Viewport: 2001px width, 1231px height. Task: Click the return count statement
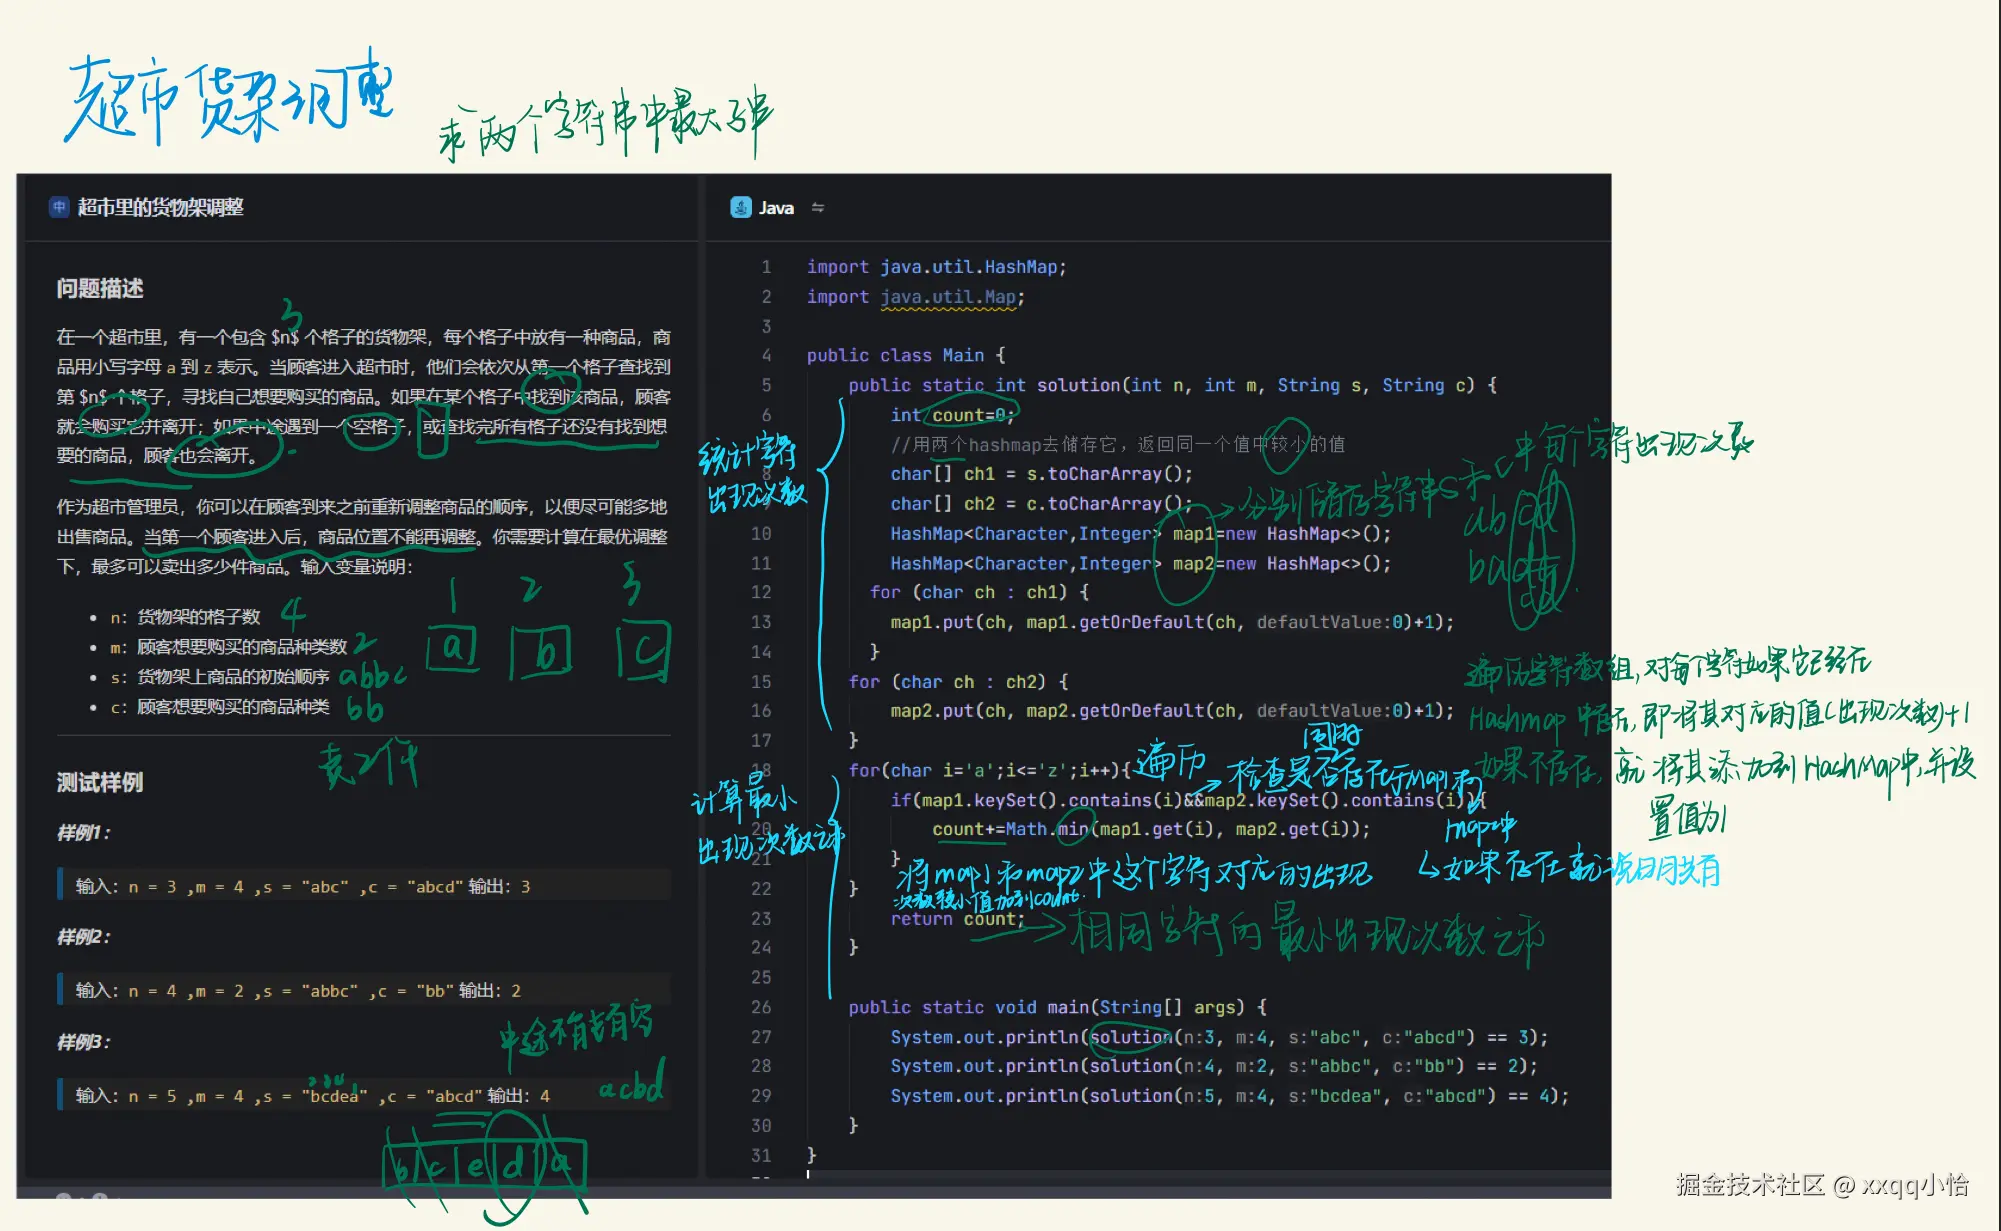point(957,919)
